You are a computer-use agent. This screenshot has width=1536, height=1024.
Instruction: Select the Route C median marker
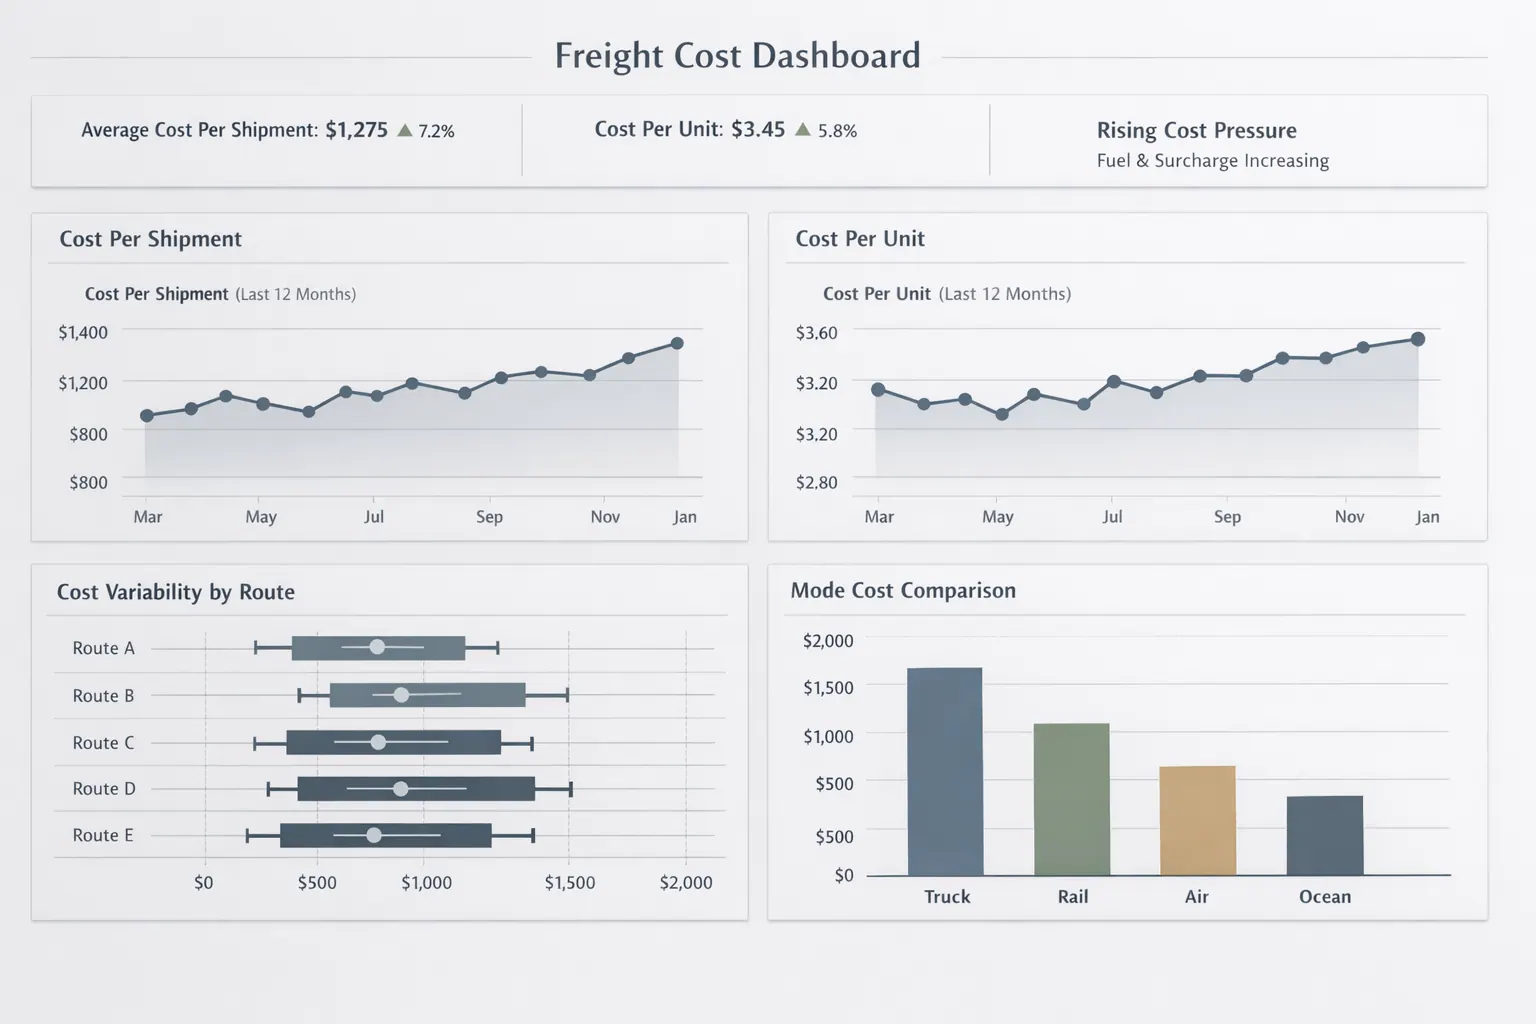377,742
